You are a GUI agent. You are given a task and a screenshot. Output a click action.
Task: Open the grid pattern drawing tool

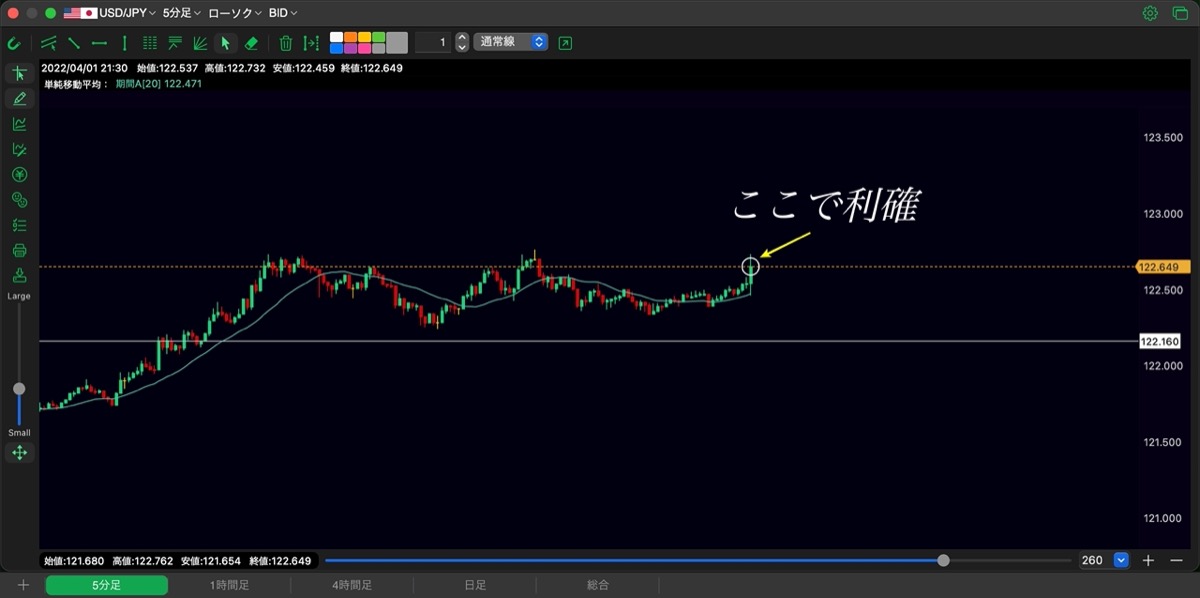[x=149, y=43]
